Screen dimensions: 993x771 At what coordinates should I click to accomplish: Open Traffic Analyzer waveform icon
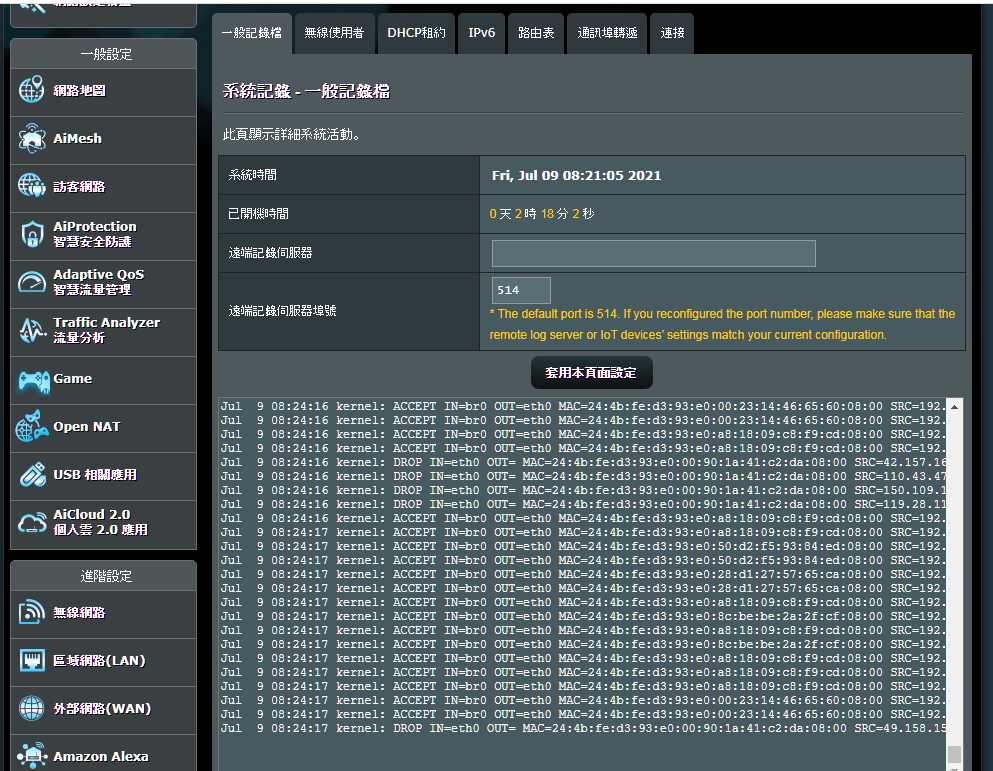(31, 331)
